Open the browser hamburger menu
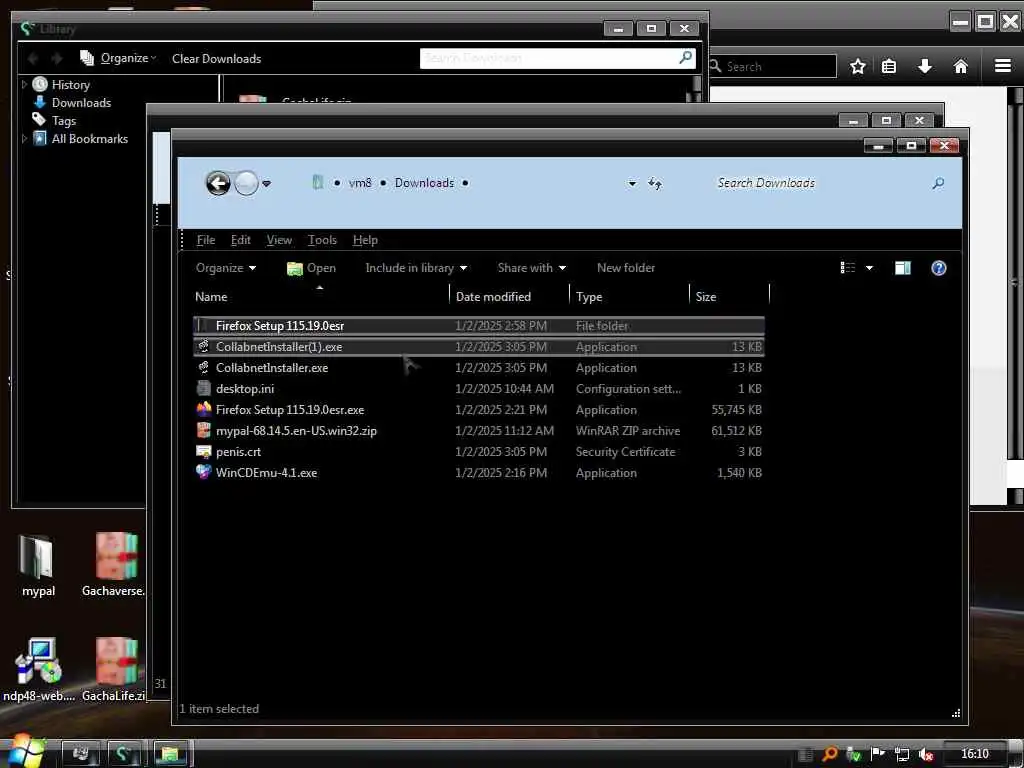Viewport: 1024px width, 768px height. pyautogui.click(x=1002, y=66)
